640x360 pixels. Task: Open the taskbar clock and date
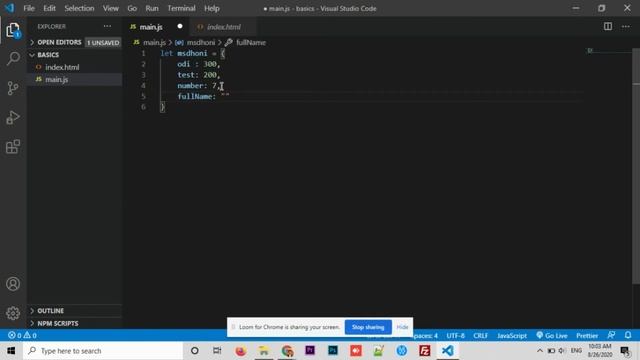tap(600, 351)
